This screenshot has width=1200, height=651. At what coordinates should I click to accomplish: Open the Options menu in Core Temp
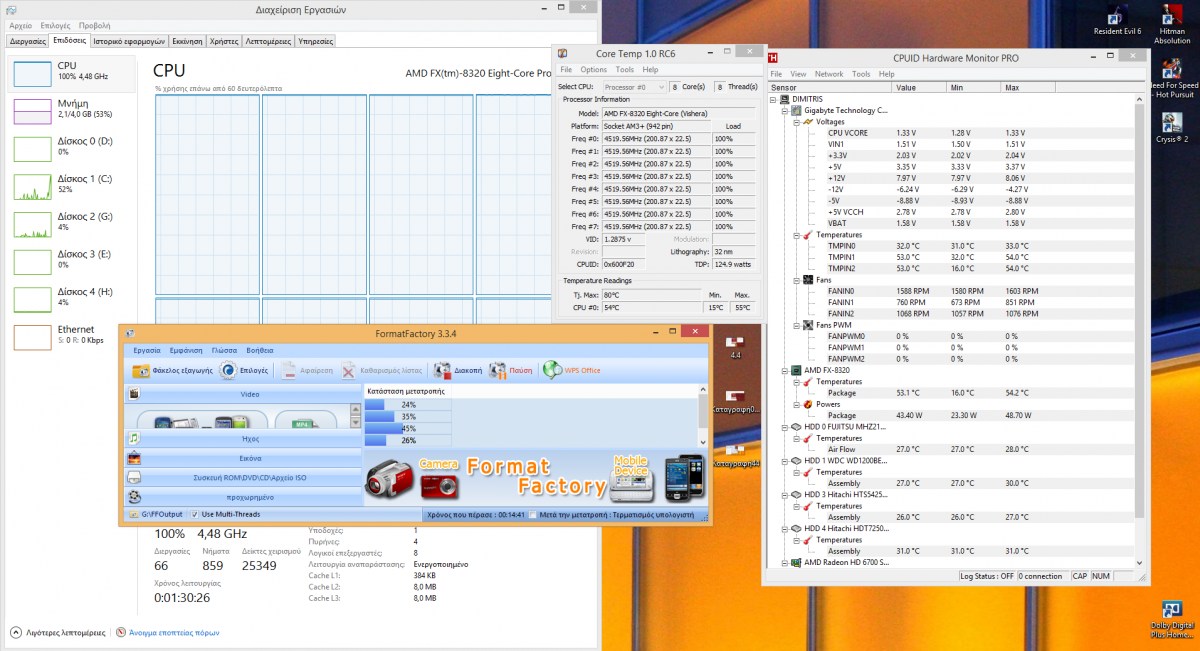pyautogui.click(x=594, y=70)
